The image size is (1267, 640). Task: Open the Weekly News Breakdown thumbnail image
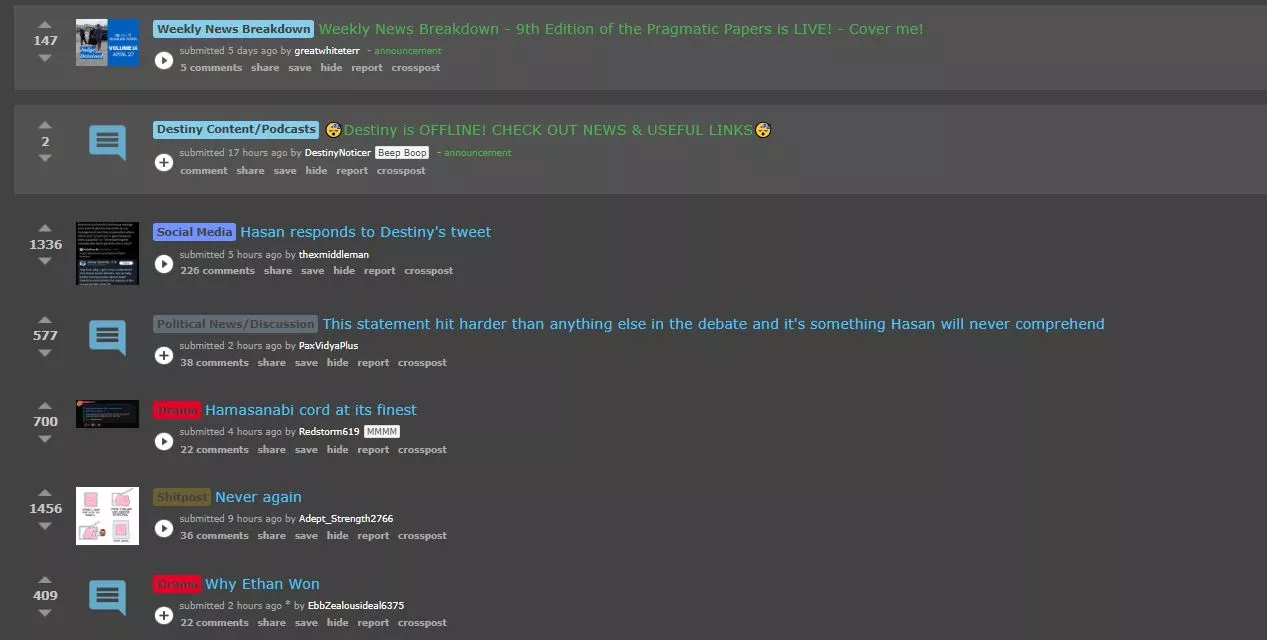(107, 43)
